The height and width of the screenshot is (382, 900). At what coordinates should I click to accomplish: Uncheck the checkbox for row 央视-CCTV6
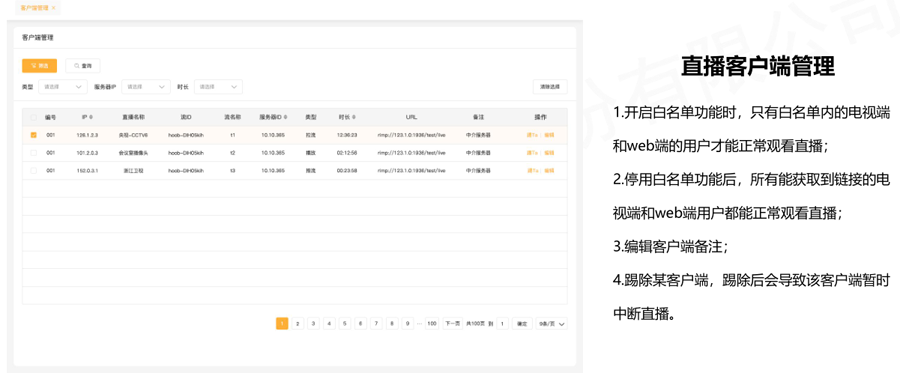point(33,135)
